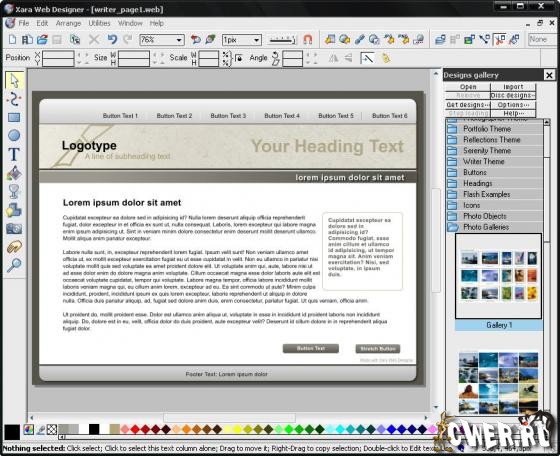Click the flip horizontal icon

click(333, 58)
